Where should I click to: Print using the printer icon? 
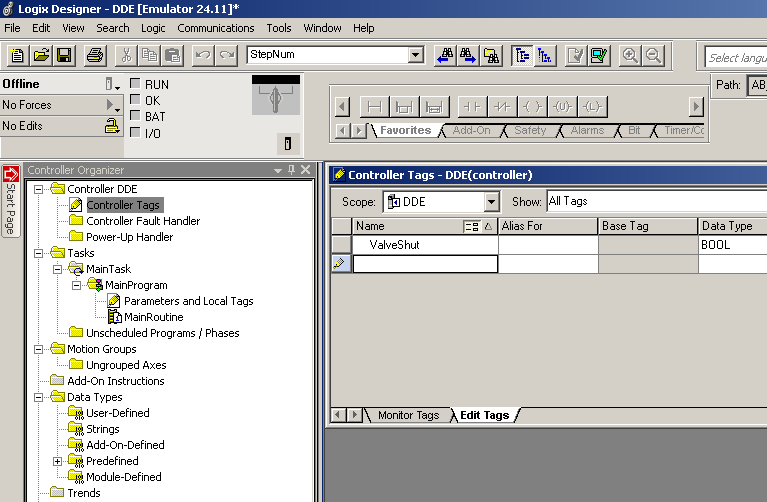point(95,55)
